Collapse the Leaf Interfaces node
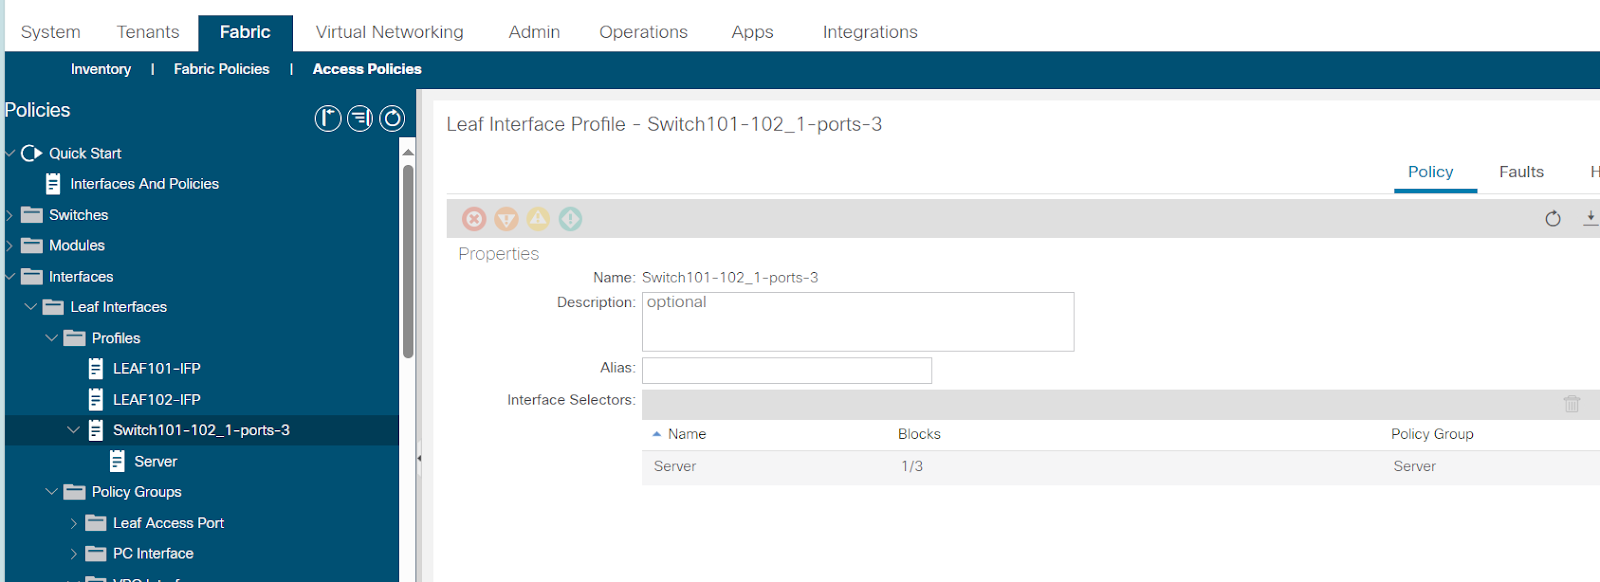Screen dimensions: 1600x582 30,307
